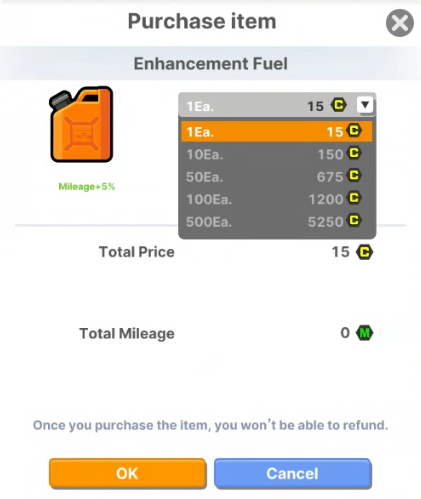421x499 pixels.
Task: Click the green mileage M icon
Action: click(364, 333)
